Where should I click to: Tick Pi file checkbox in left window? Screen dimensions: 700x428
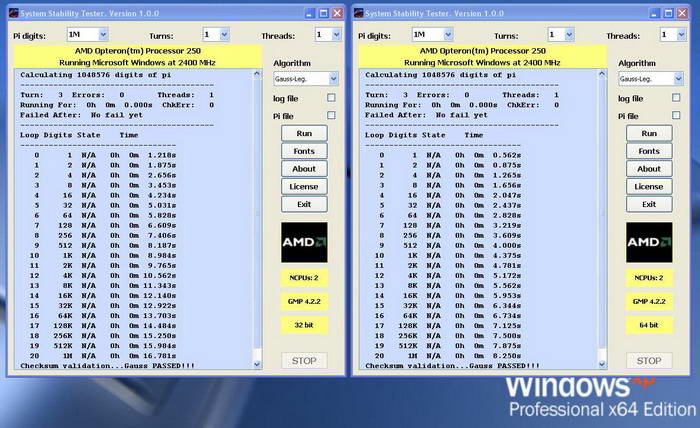coord(331,115)
